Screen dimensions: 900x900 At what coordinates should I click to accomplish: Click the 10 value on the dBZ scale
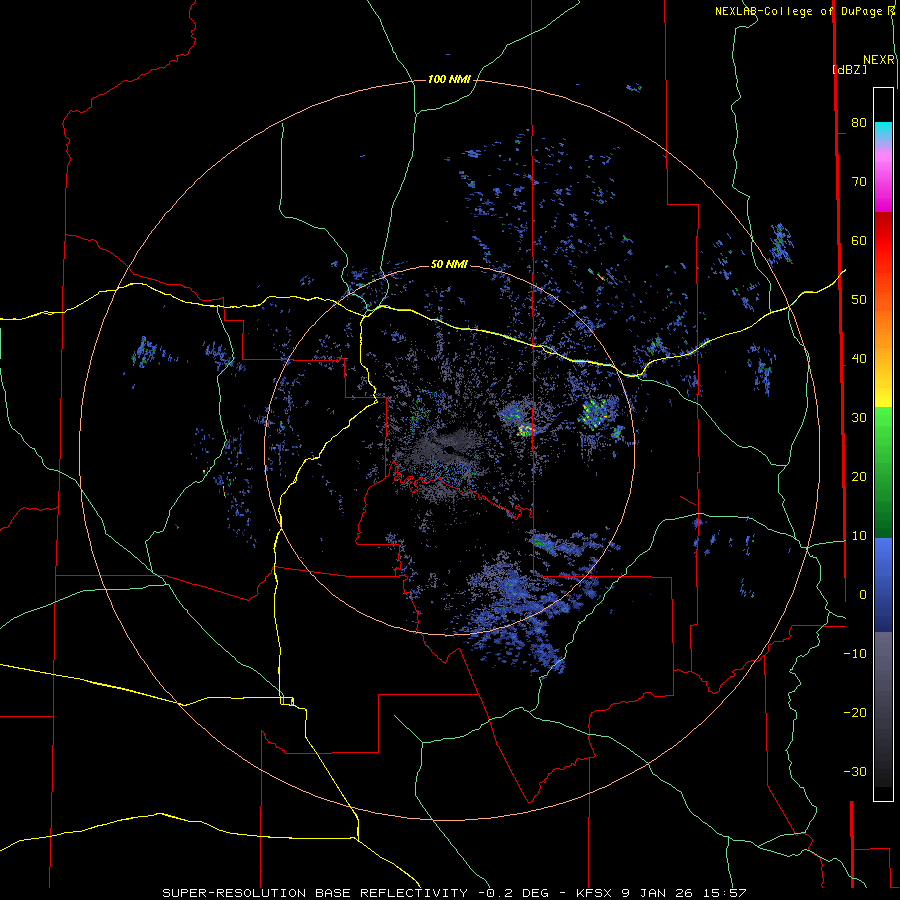click(859, 536)
